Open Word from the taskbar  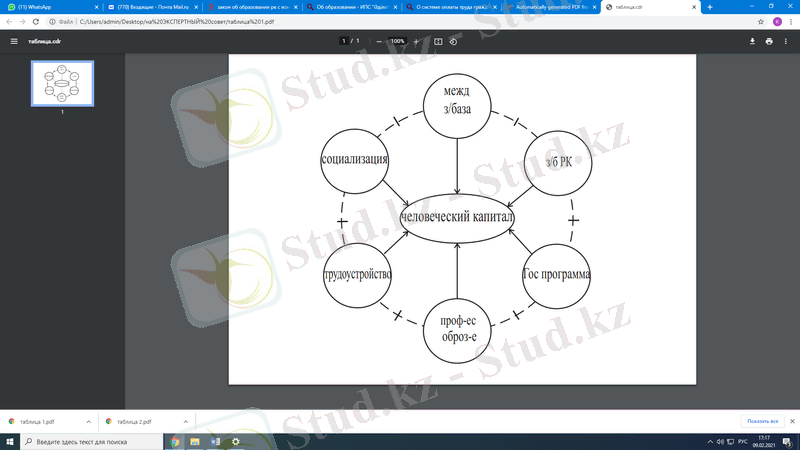point(215,442)
